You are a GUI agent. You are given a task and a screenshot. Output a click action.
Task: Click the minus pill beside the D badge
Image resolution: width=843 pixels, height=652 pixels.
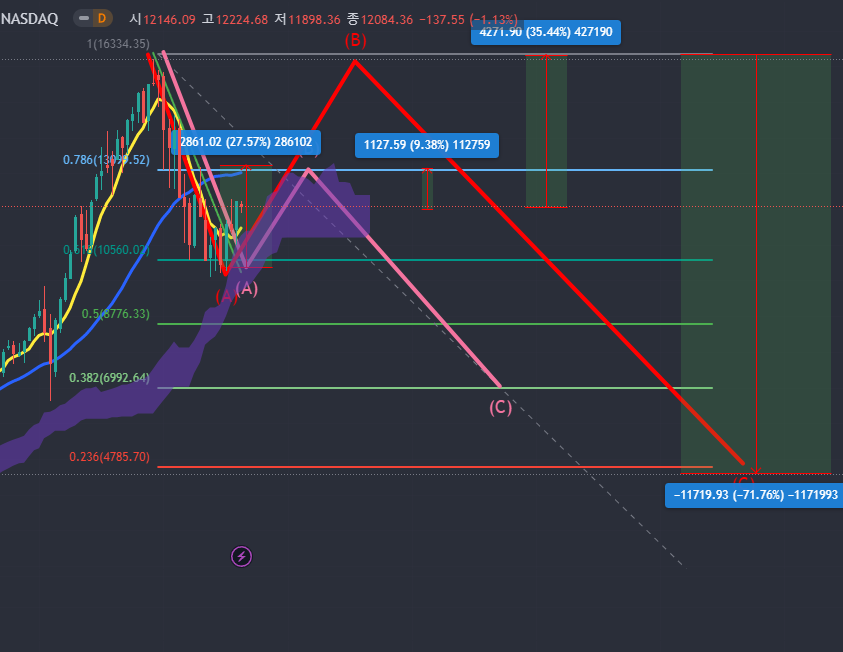pos(84,19)
